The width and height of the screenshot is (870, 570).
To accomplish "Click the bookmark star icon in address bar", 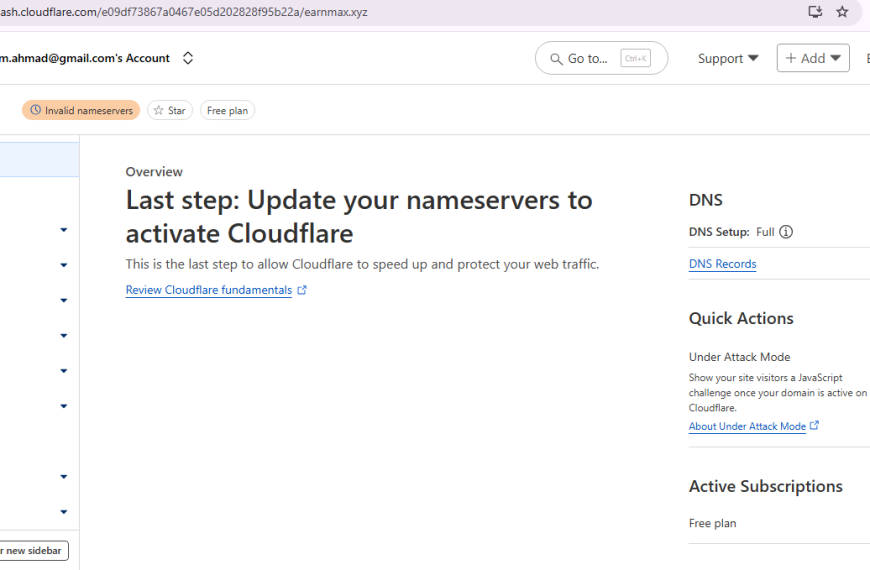I will coord(842,12).
